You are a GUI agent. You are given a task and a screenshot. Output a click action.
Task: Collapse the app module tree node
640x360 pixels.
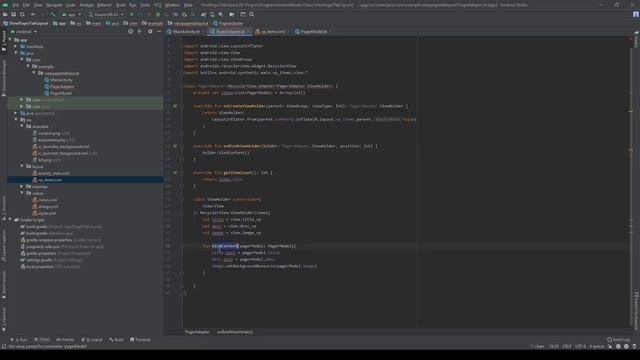click(x=10, y=40)
